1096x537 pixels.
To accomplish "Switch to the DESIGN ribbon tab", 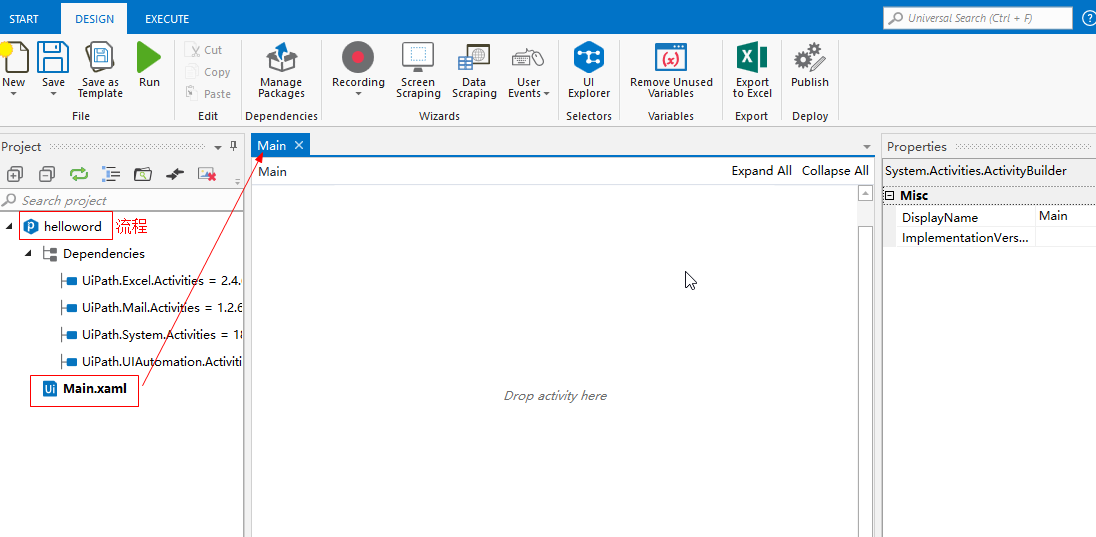I will pyautogui.click(x=94, y=19).
